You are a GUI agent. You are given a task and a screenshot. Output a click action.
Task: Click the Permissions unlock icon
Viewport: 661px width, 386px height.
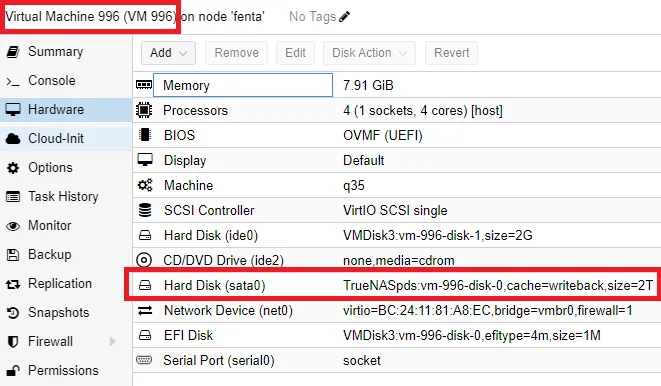(13, 370)
